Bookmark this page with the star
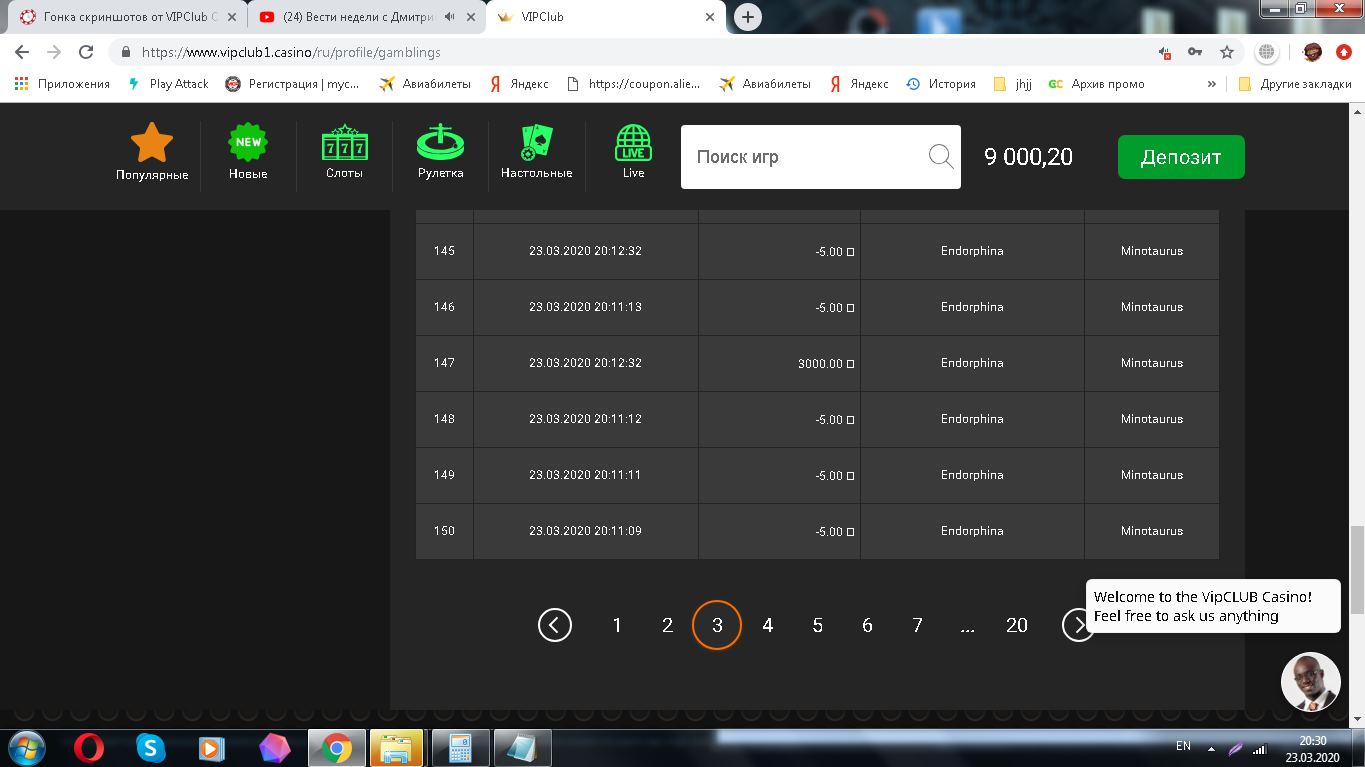Image resolution: width=1365 pixels, height=767 pixels. [x=1226, y=52]
